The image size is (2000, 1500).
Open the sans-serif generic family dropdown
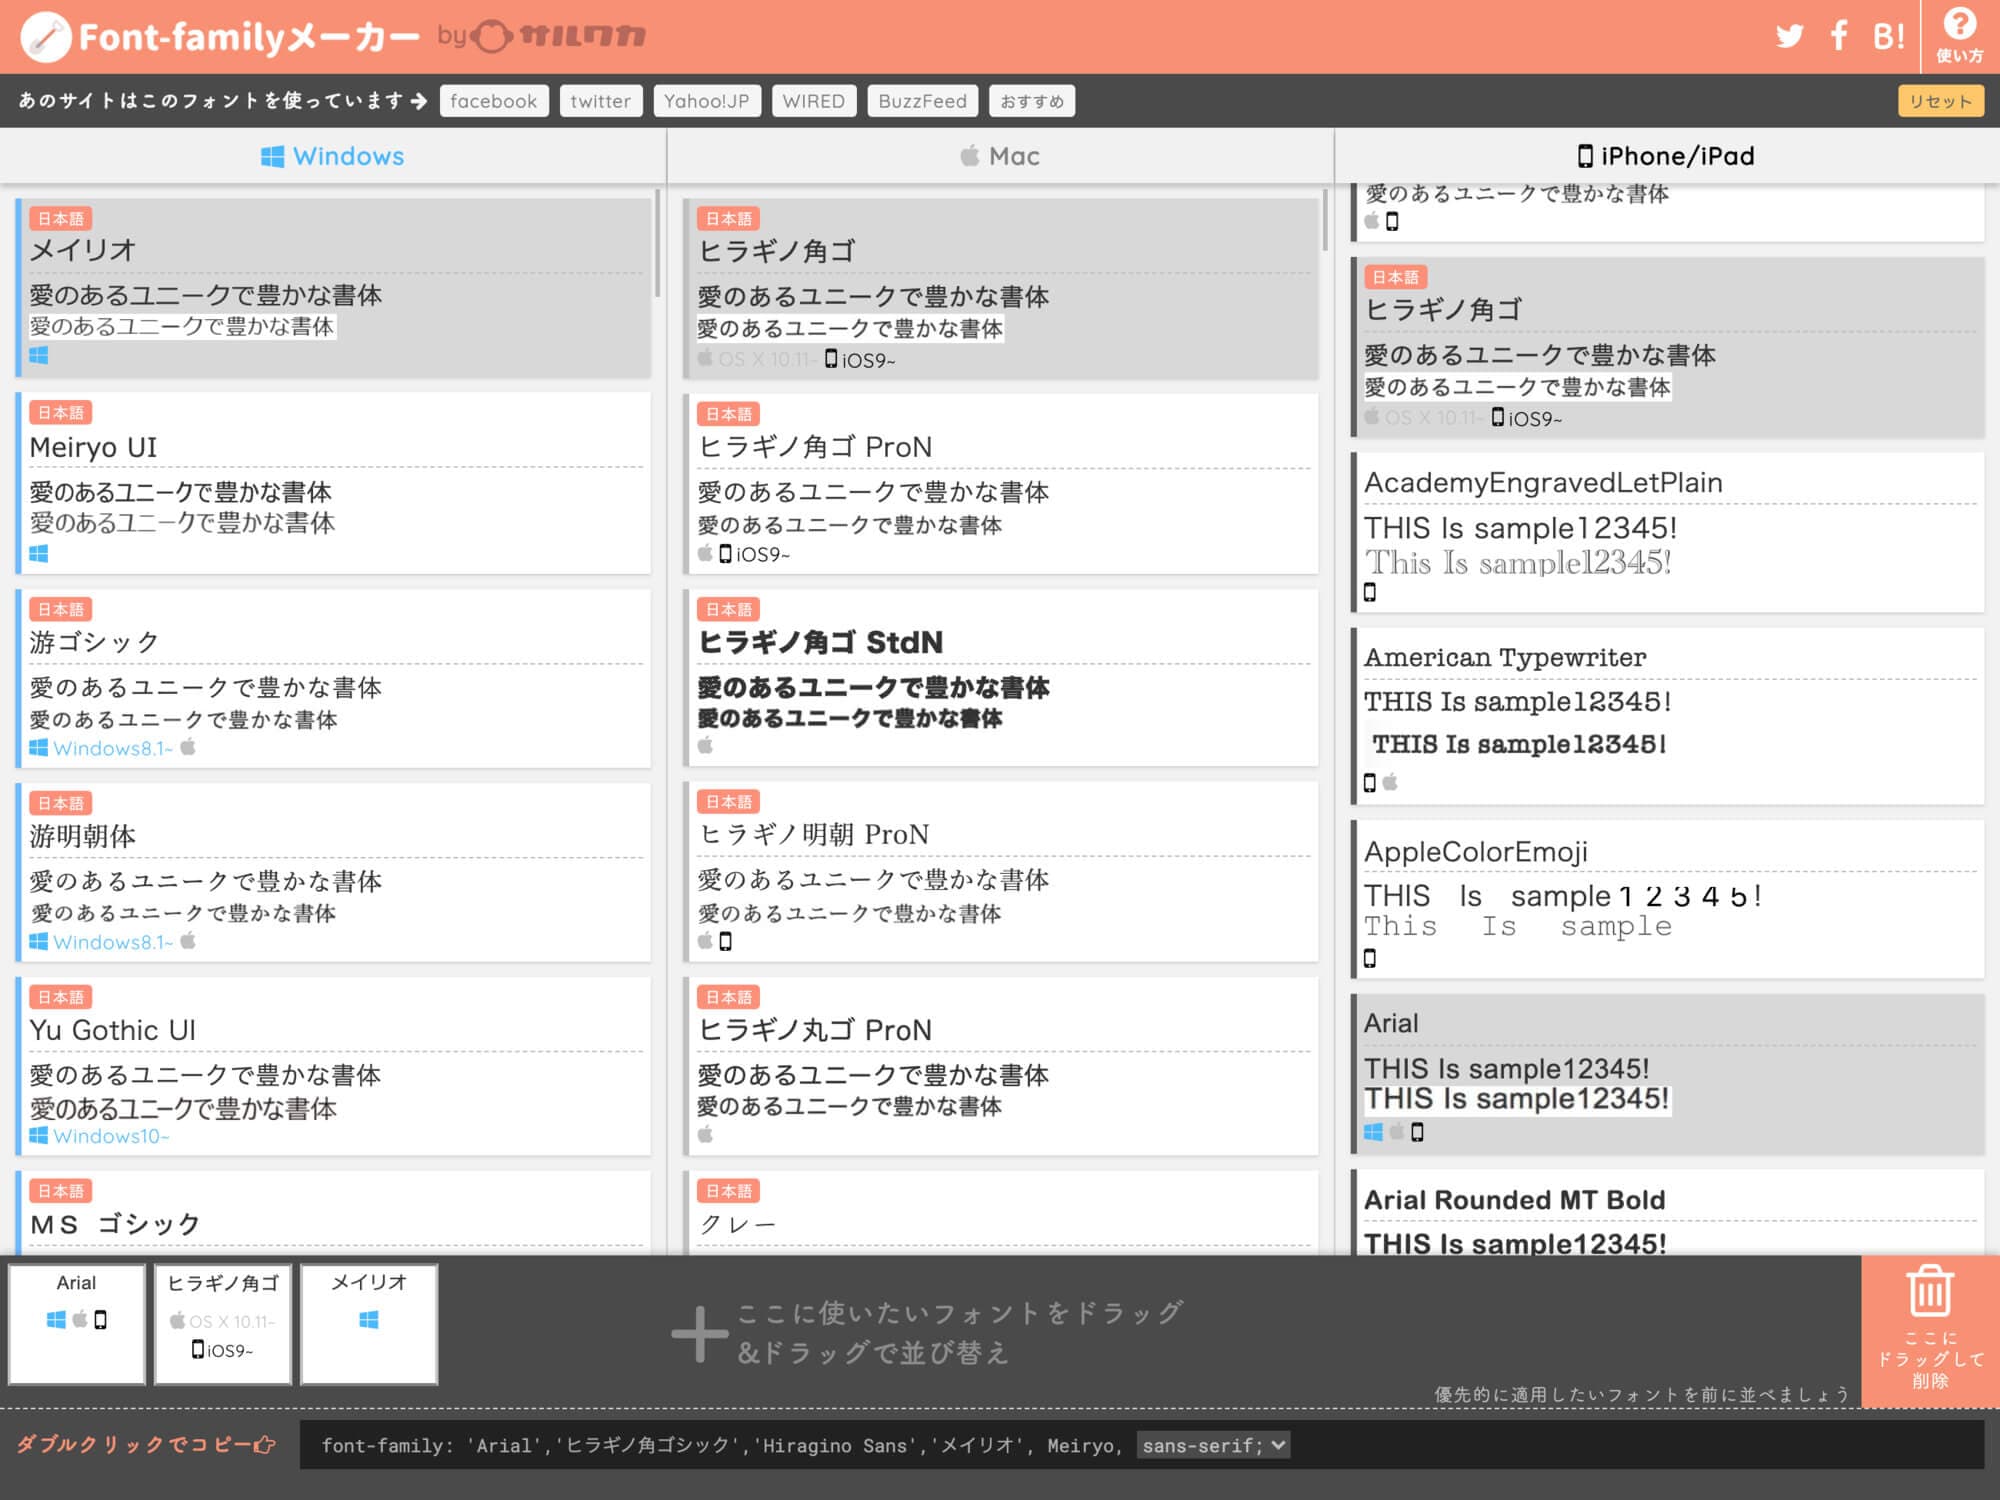coord(1213,1445)
